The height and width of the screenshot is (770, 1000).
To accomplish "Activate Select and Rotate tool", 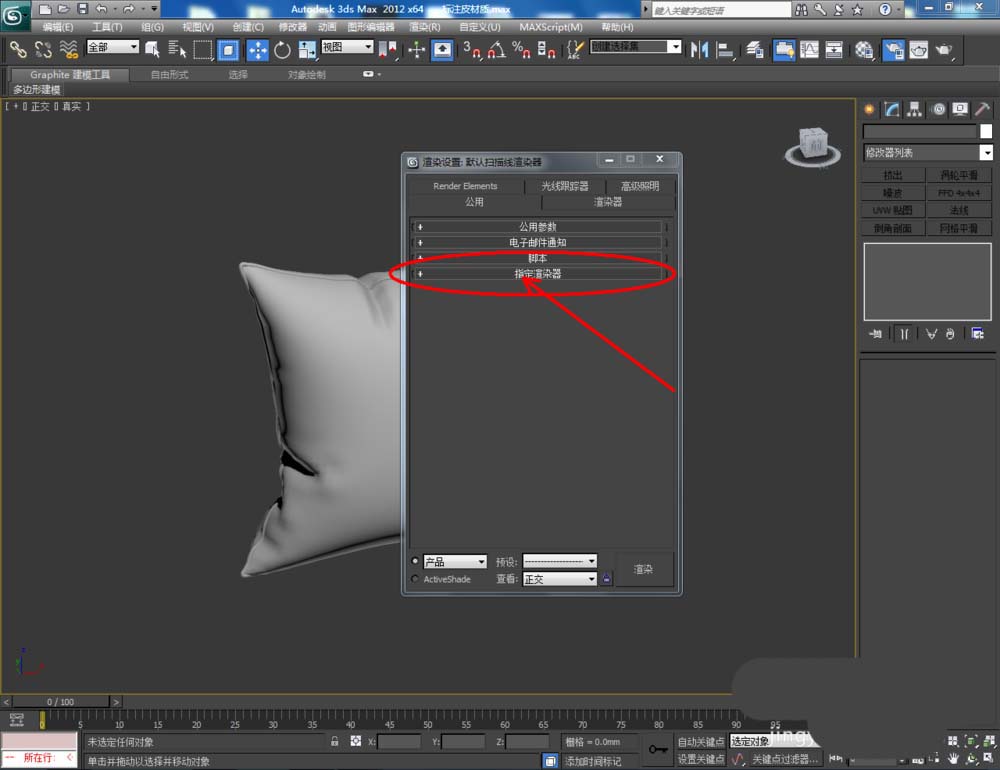I will point(282,50).
